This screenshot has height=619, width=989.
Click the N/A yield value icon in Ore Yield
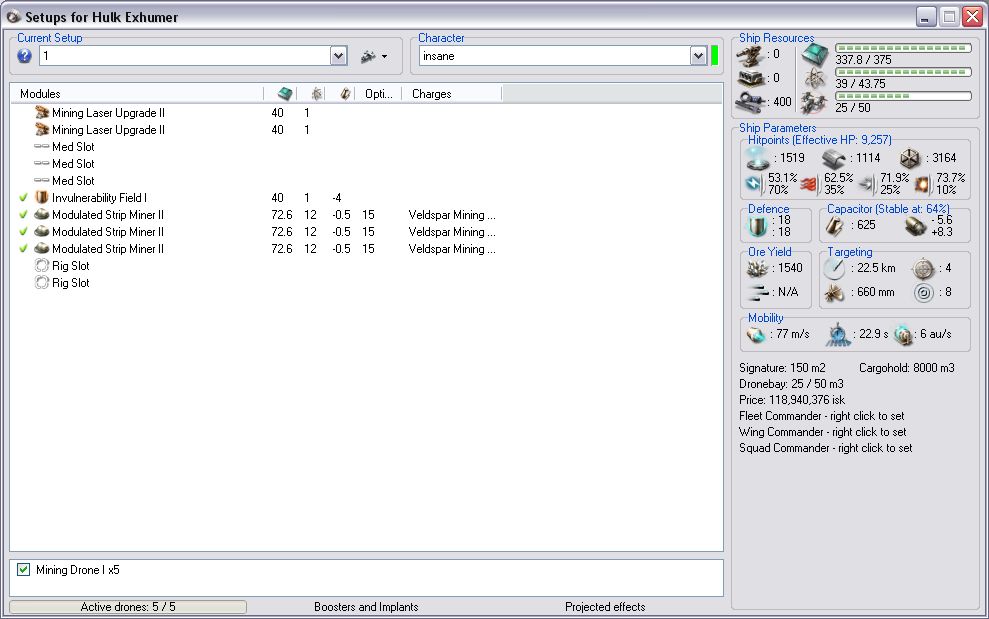(758, 292)
